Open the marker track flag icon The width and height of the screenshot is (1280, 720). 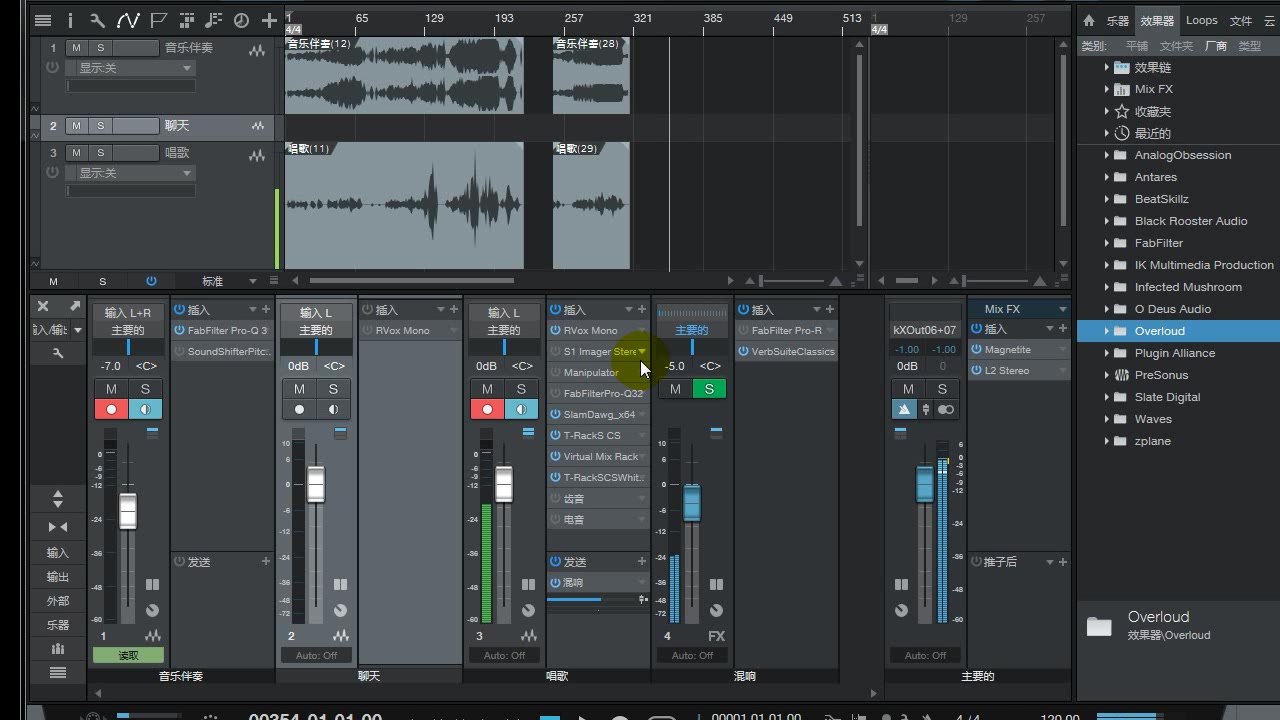tap(158, 20)
